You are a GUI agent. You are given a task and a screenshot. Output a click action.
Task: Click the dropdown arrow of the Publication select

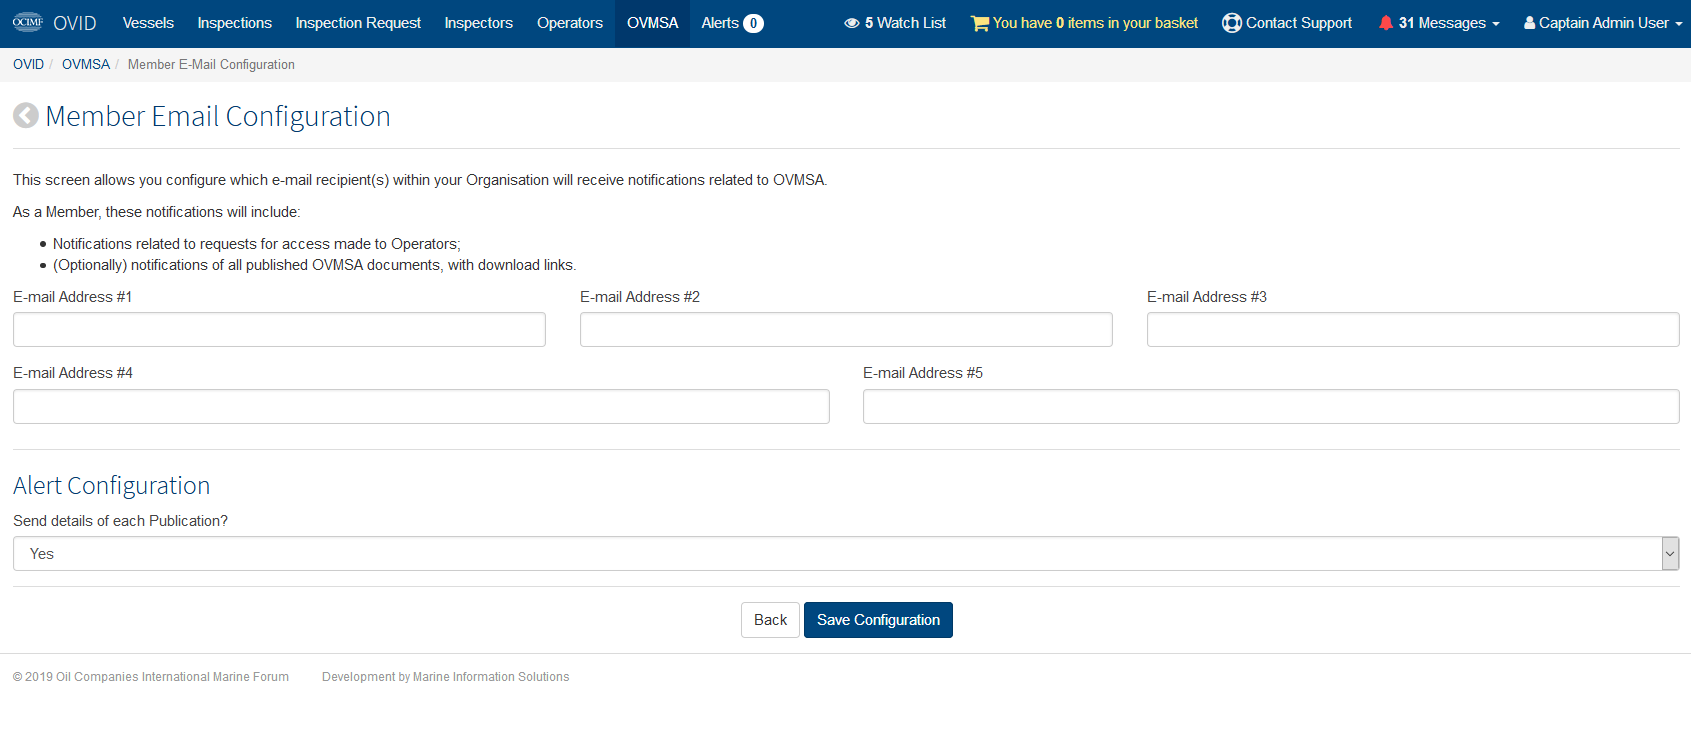[1670, 554]
